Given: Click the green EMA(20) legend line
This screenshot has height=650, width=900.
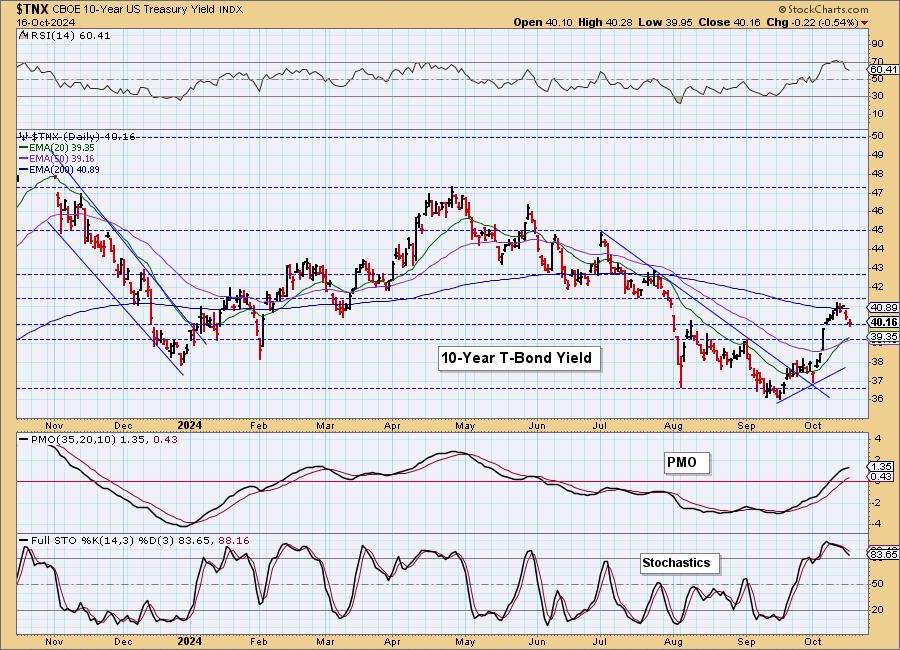Looking at the screenshot, I should [24, 148].
